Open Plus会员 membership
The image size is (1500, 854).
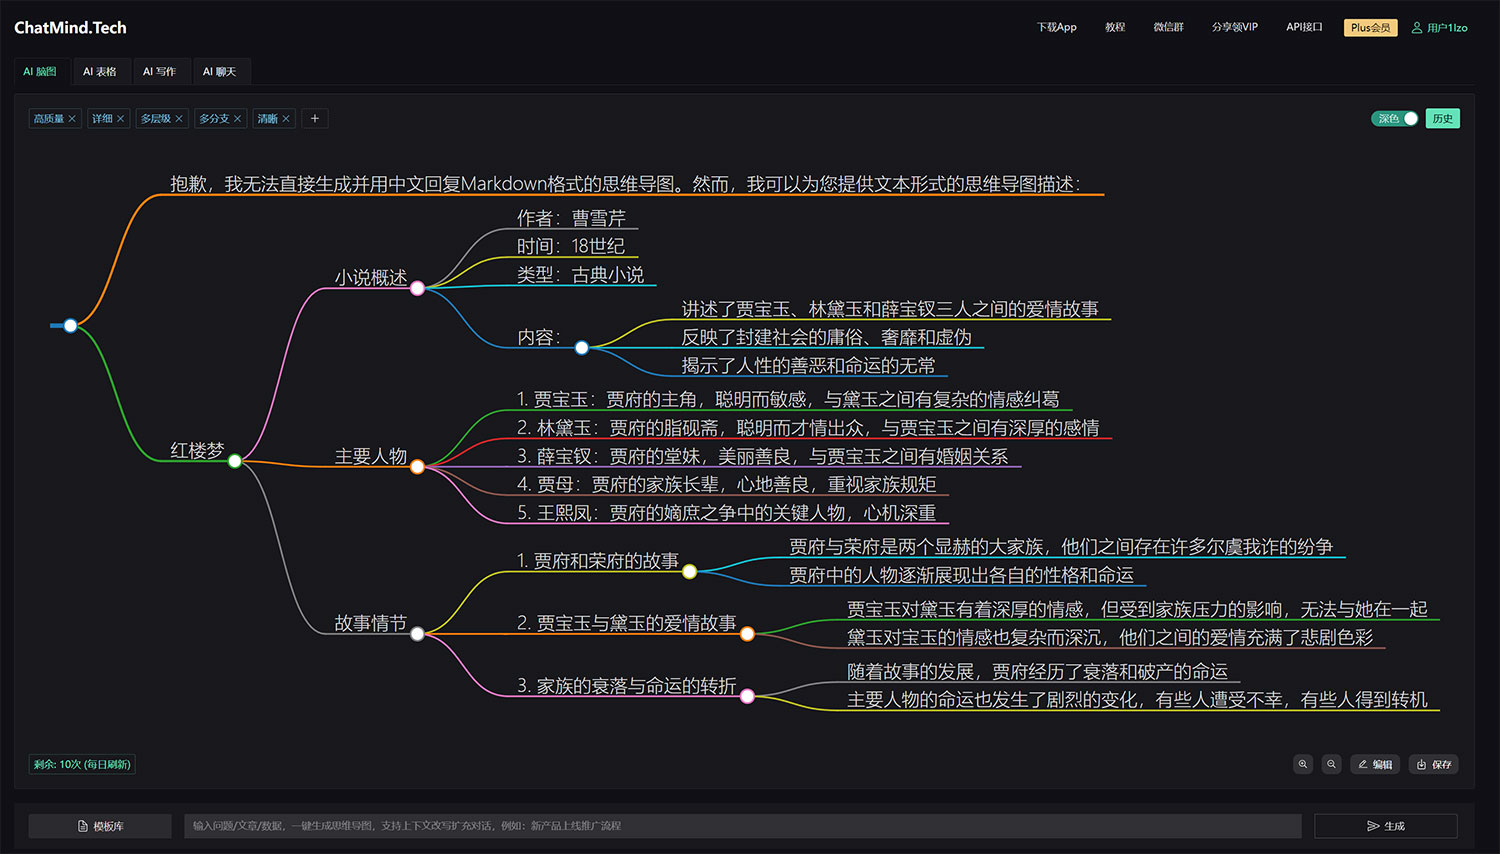pos(1370,27)
